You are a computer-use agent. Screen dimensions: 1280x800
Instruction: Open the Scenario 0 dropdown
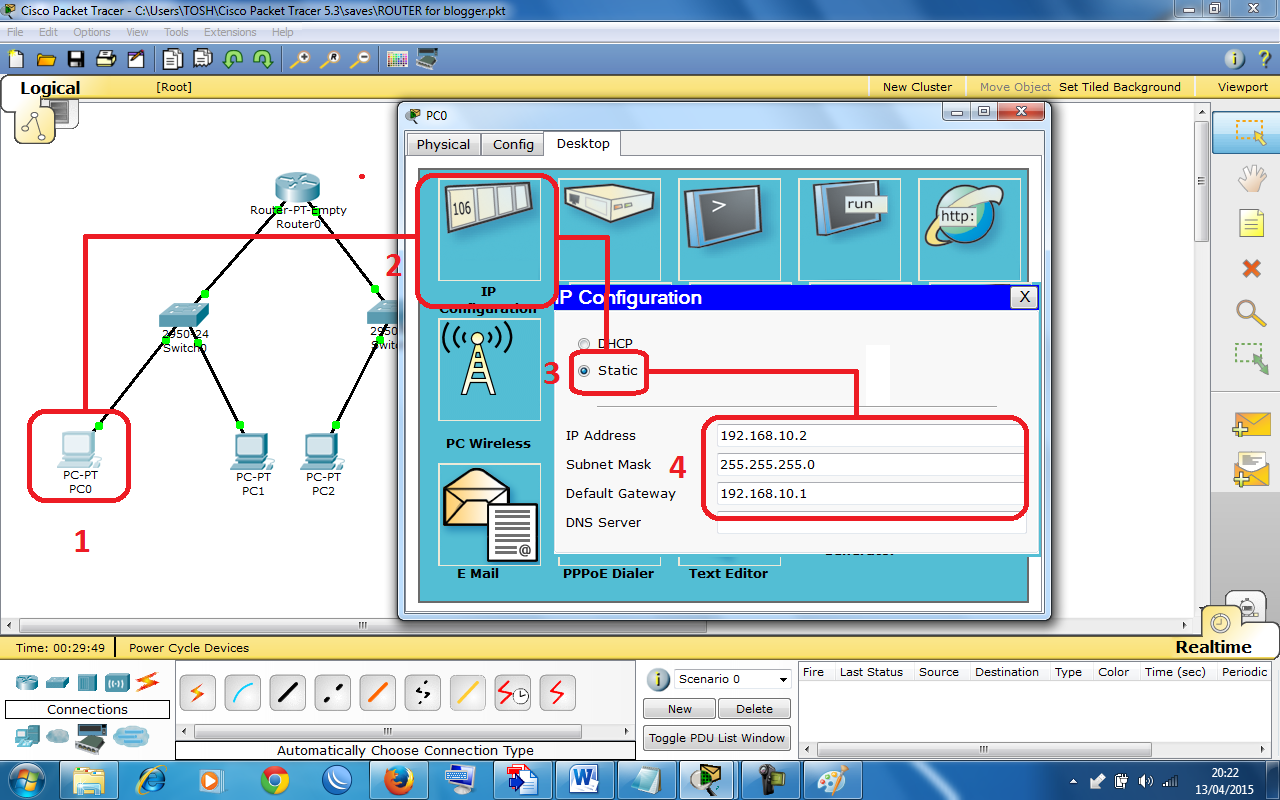(x=733, y=679)
